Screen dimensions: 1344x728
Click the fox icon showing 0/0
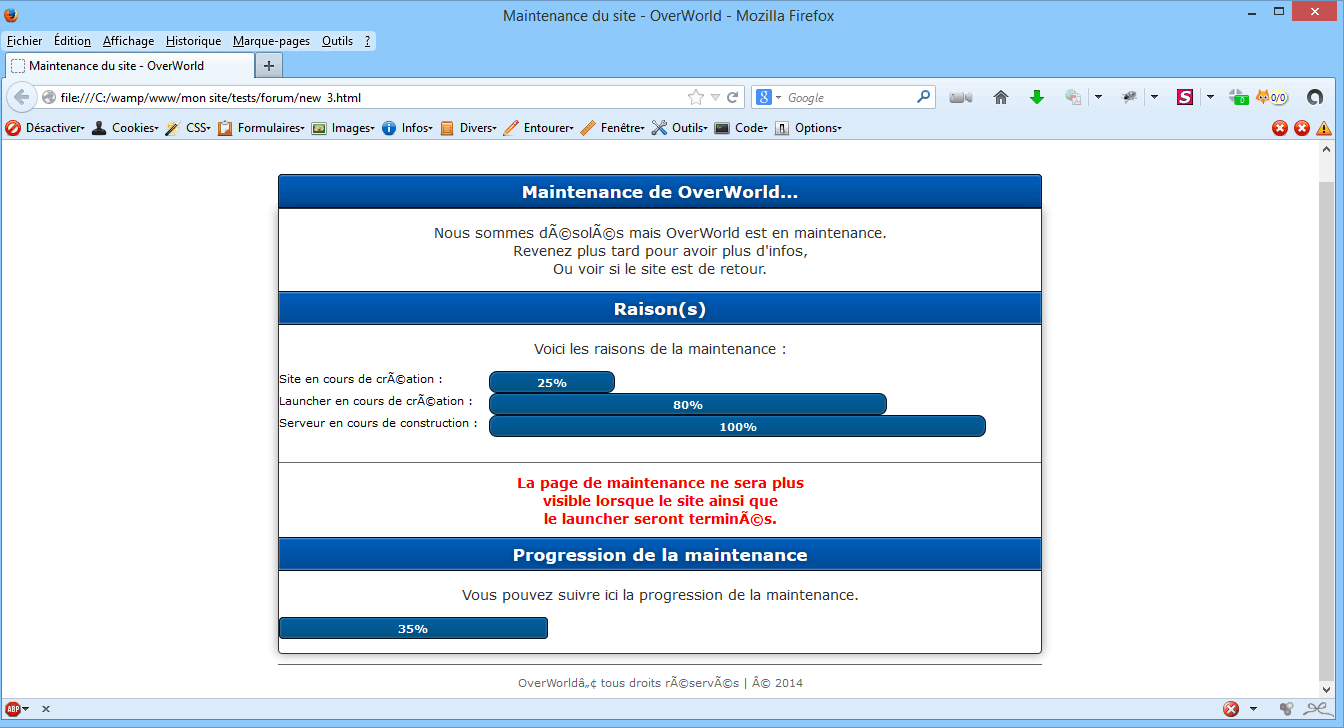click(x=1272, y=97)
